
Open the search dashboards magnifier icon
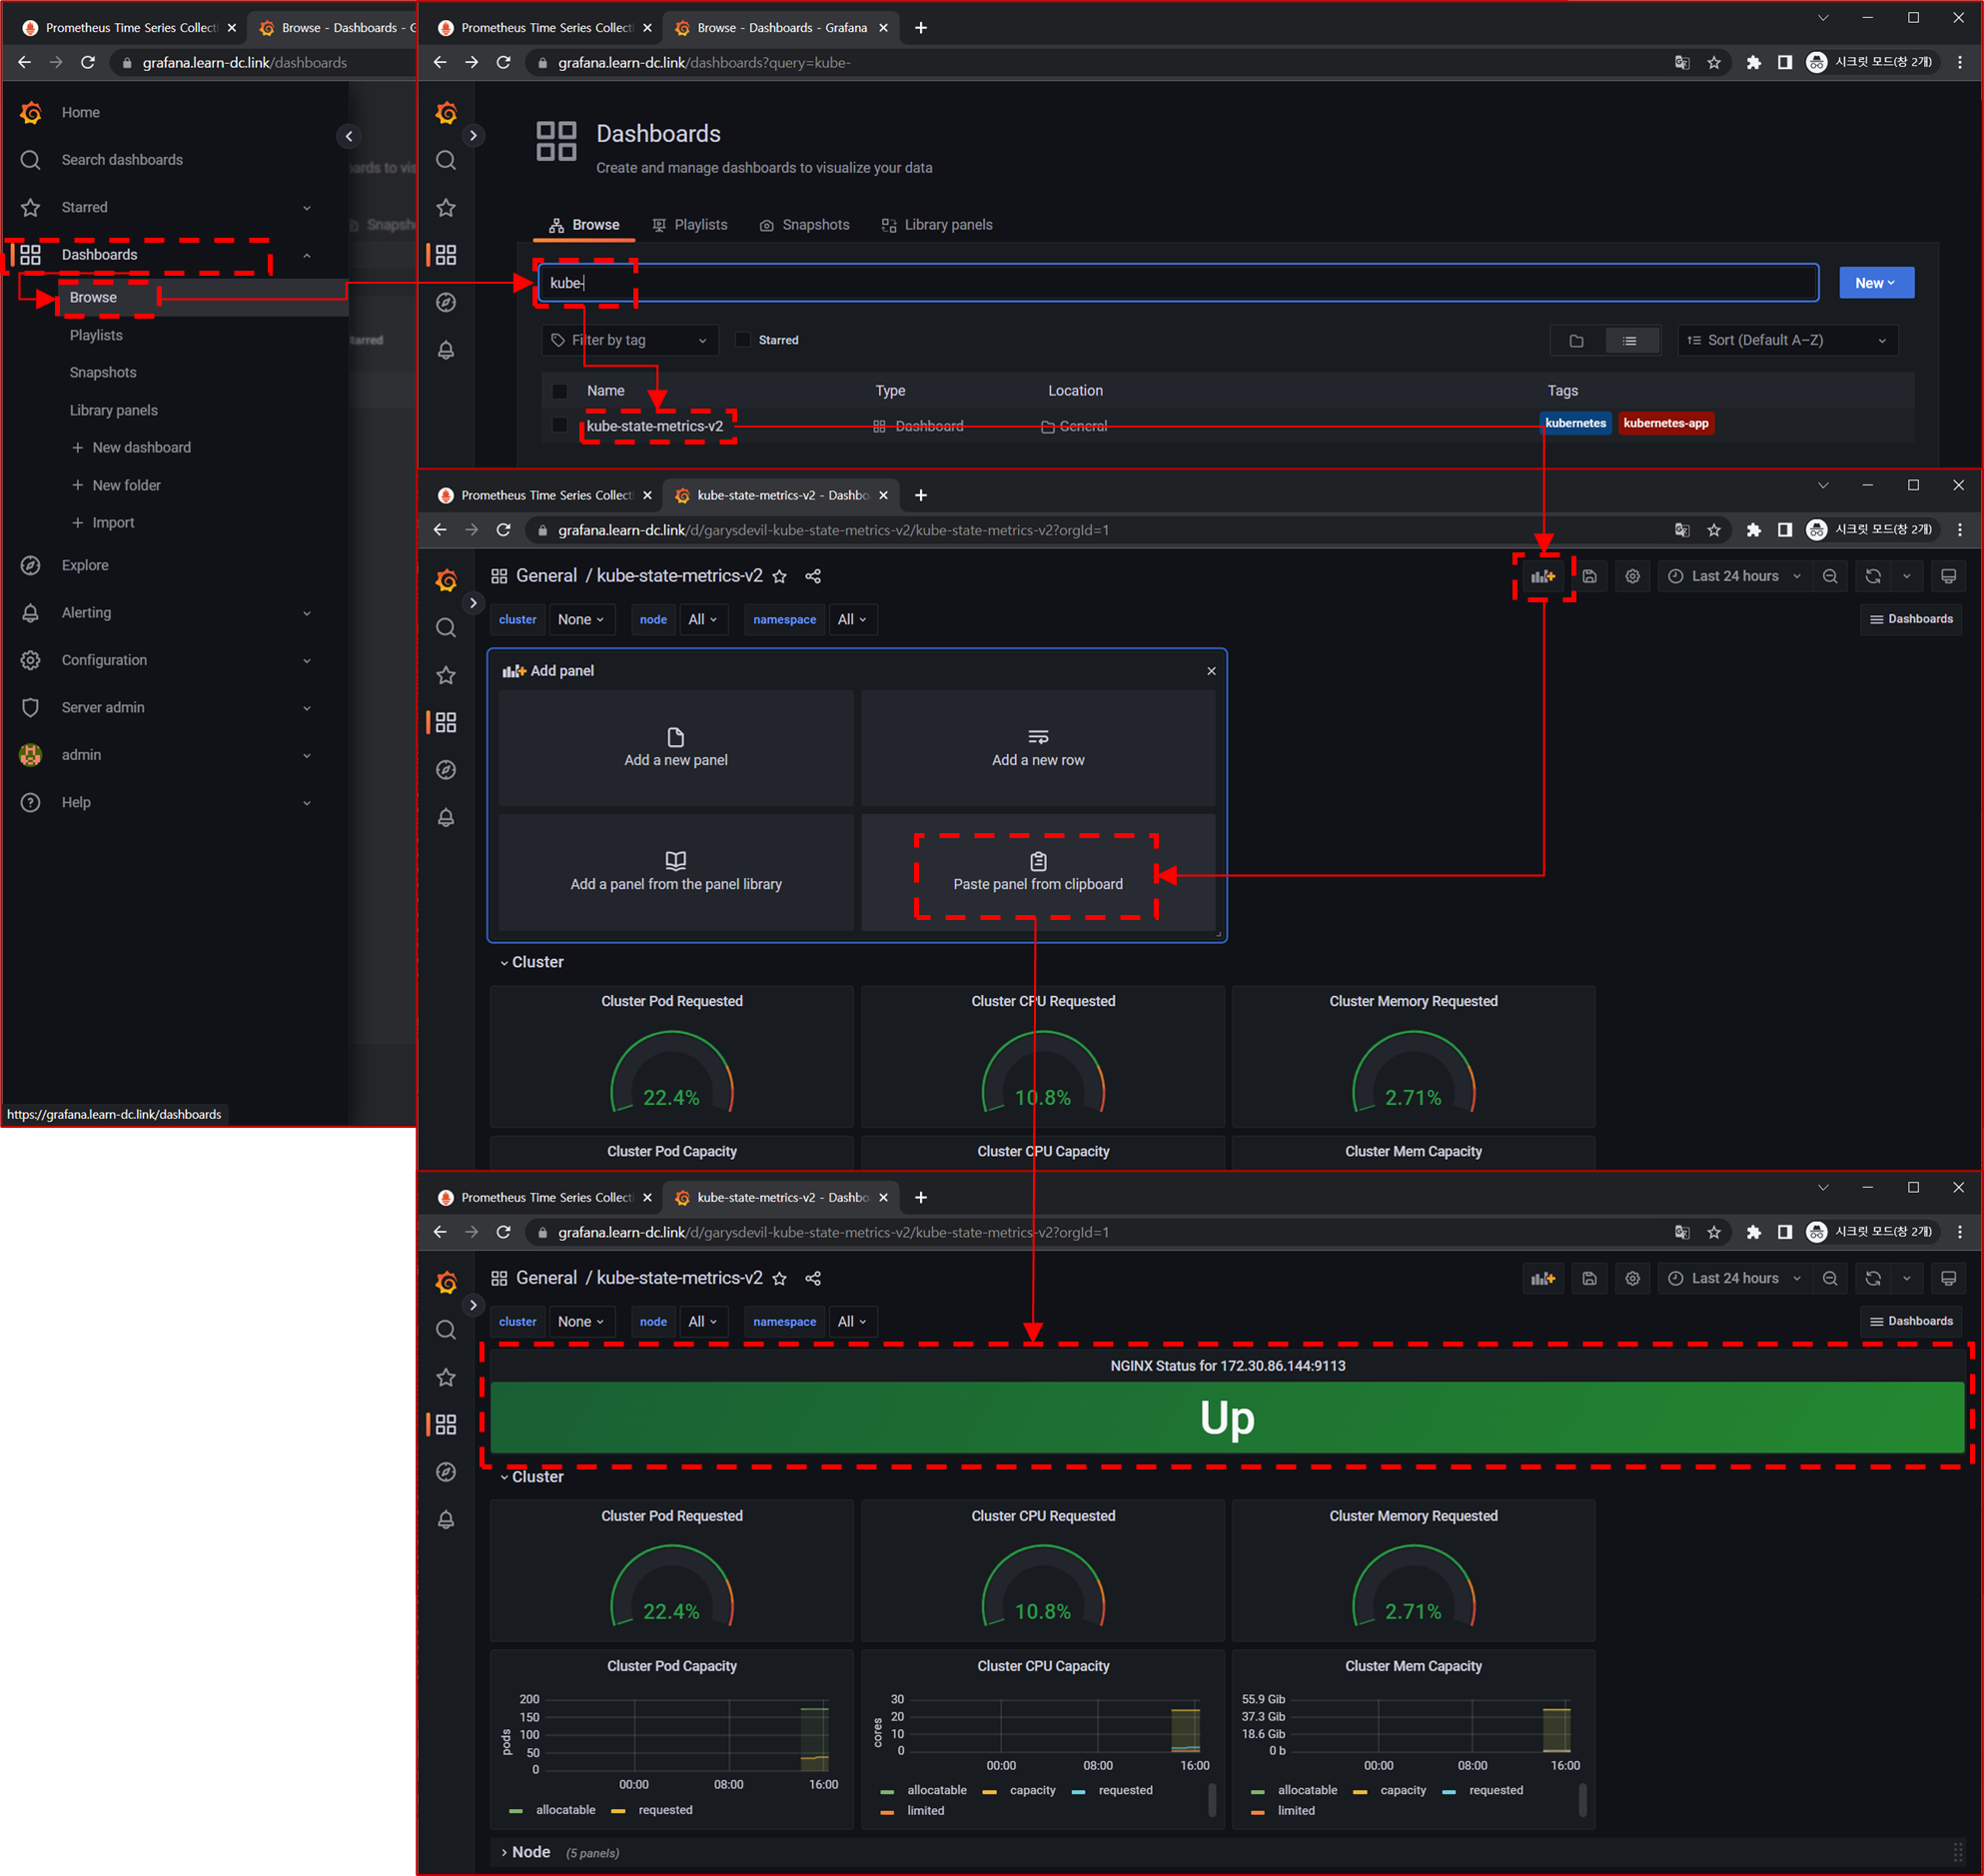(x=30, y=159)
